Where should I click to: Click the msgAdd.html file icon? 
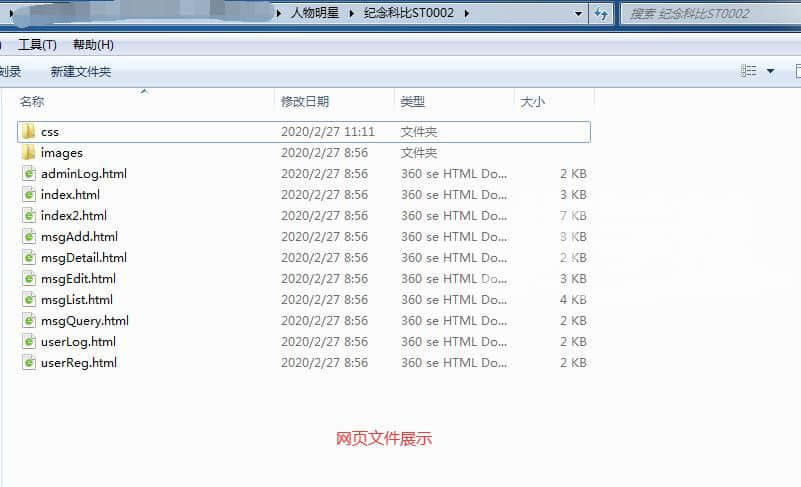point(29,237)
